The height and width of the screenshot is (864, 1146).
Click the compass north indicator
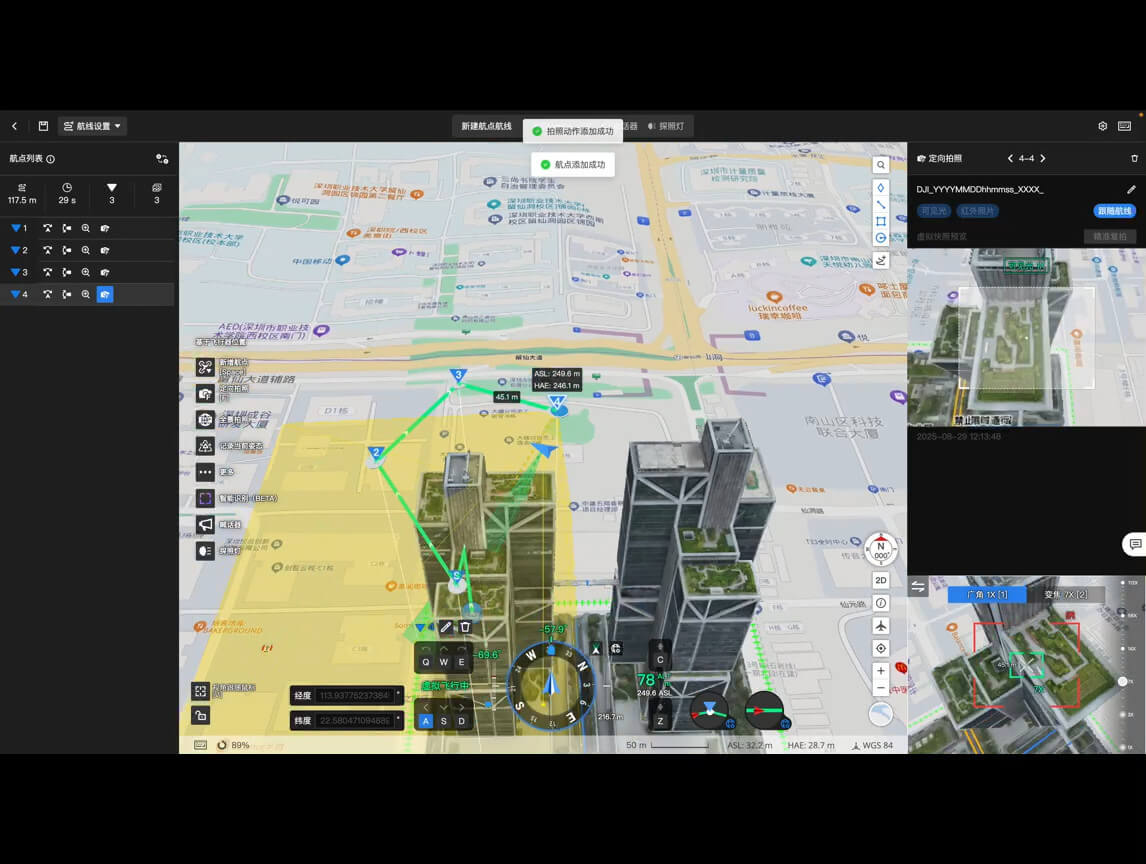(x=881, y=550)
